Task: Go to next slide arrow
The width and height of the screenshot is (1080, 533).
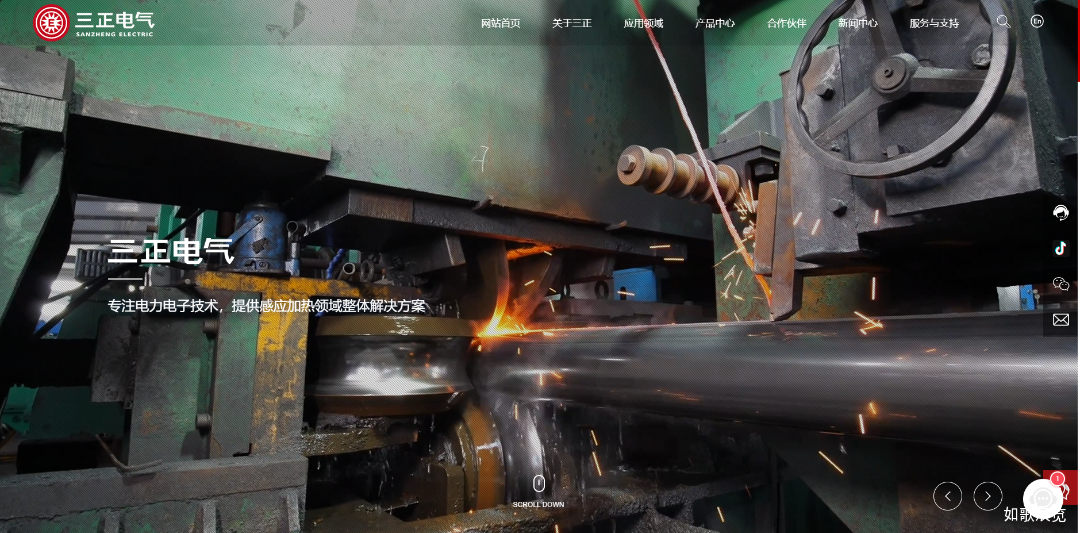Action: [988, 496]
